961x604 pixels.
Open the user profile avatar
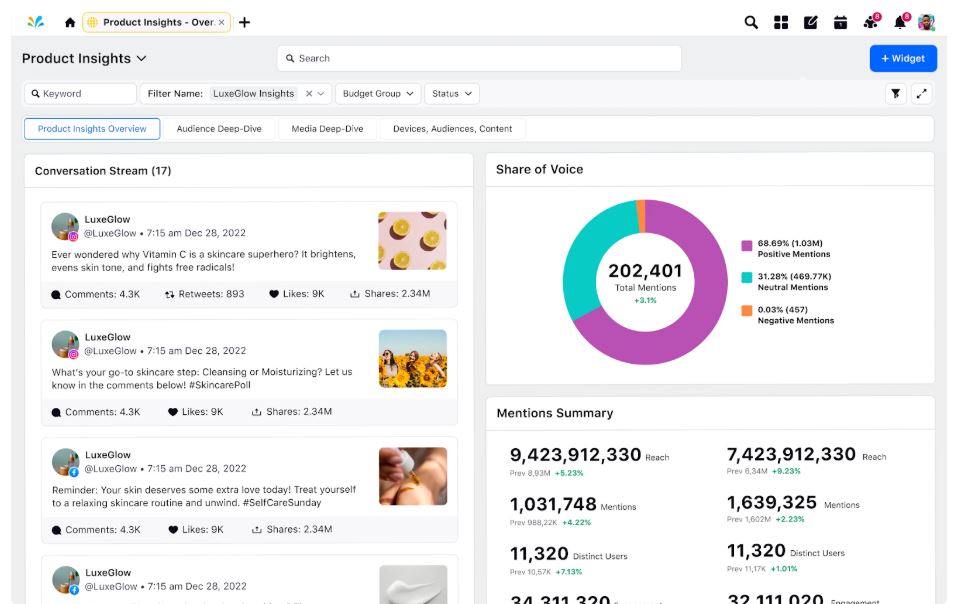coord(926,23)
